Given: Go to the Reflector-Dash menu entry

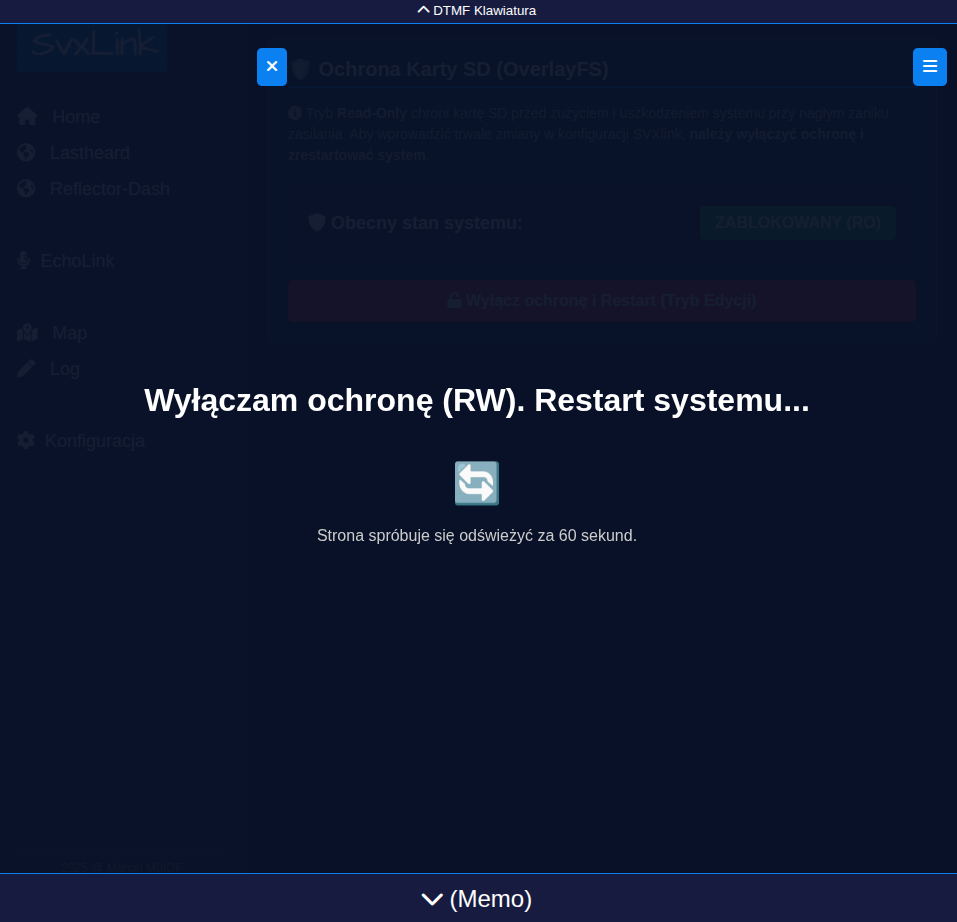Looking at the screenshot, I should click(x=110, y=189).
